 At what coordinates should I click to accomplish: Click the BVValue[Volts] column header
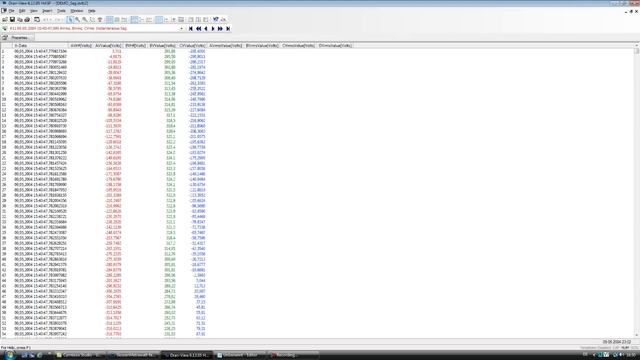coord(162,46)
